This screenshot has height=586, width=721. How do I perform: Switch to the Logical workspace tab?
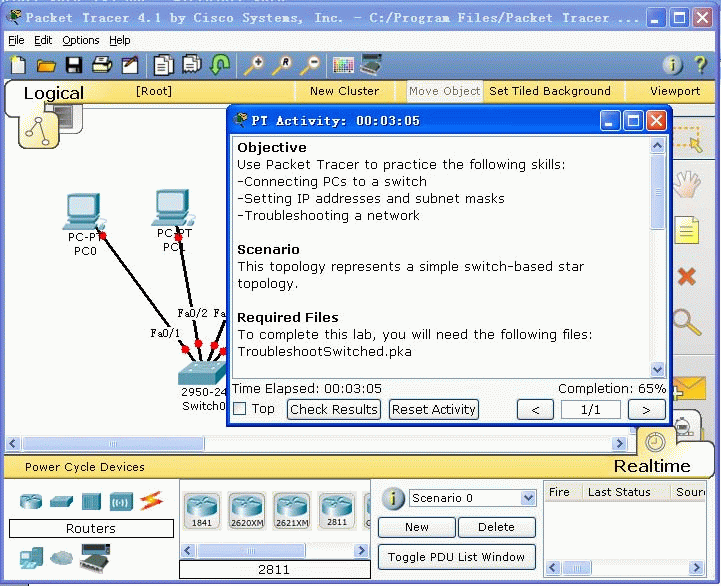point(53,93)
